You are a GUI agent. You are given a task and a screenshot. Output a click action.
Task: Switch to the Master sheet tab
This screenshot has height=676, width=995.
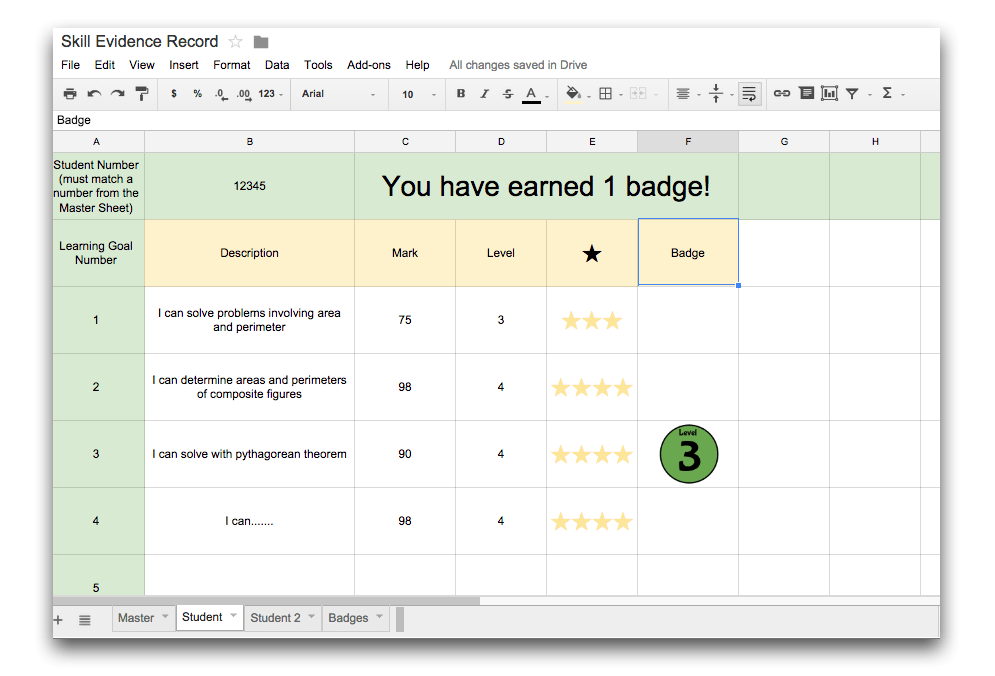click(136, 618)
